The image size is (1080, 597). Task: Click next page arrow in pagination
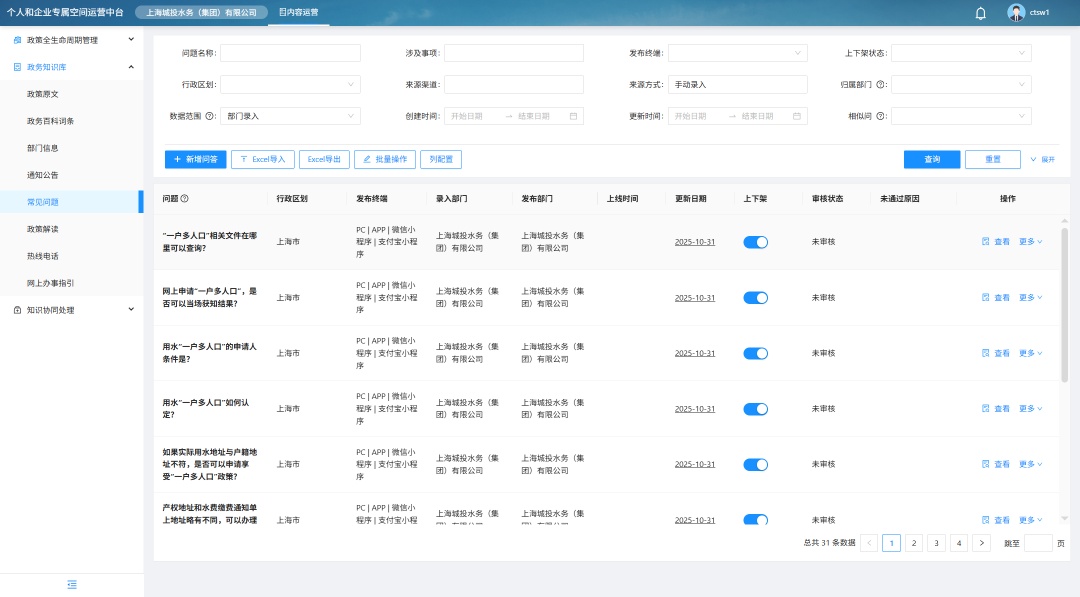pos(981,543)
